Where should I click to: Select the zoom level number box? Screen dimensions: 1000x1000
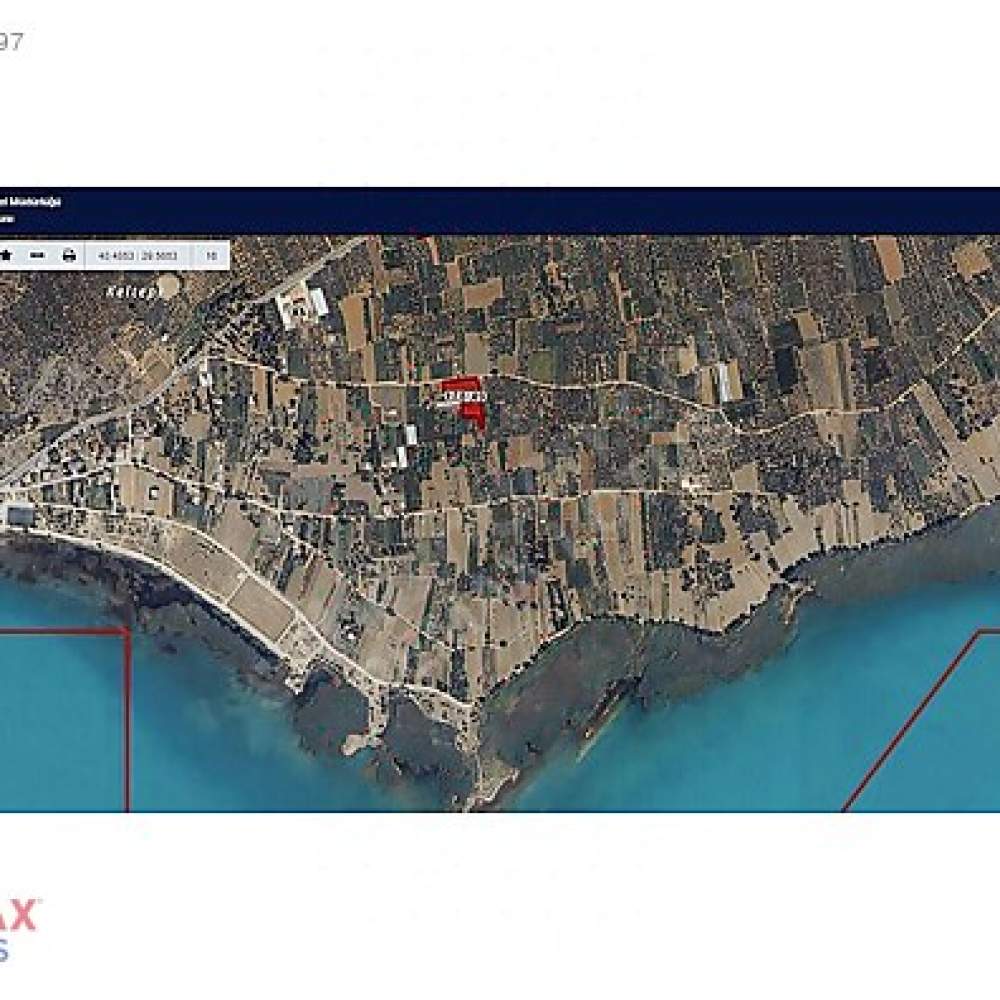(211, 256)
